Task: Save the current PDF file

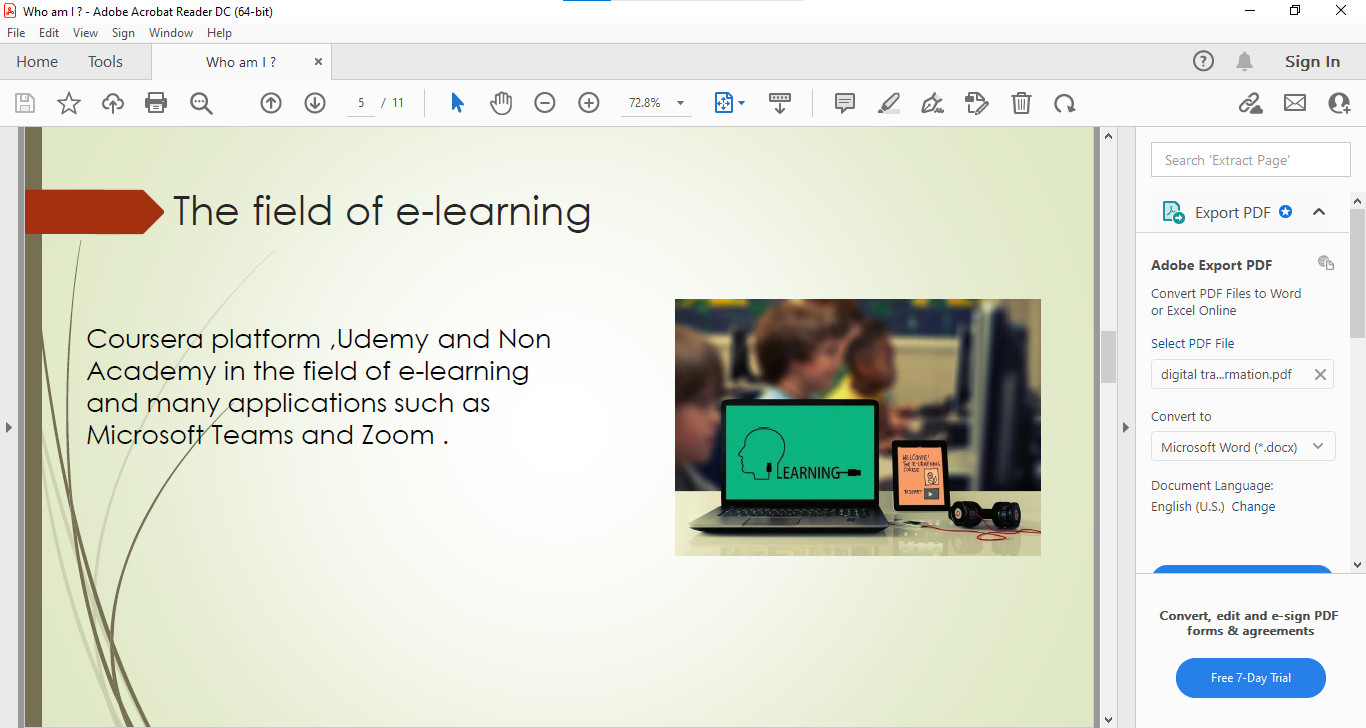Action: 24,102
